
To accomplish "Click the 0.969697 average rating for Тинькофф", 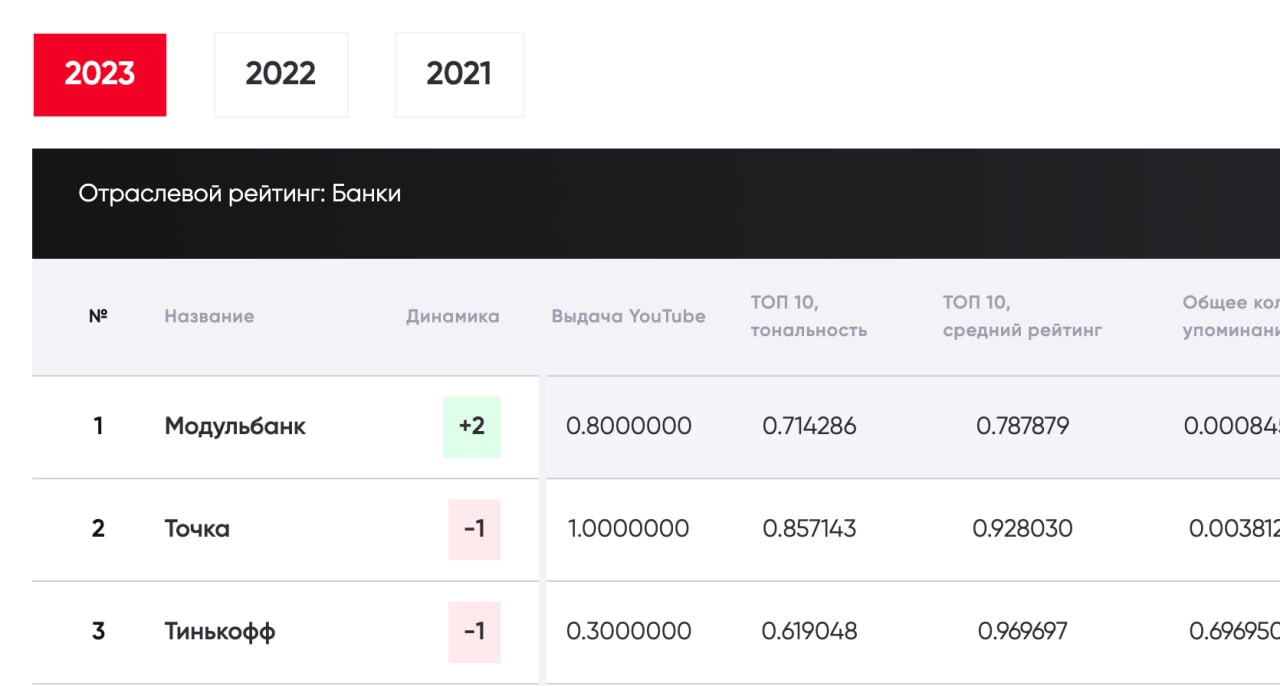I will pos(1022,631).
